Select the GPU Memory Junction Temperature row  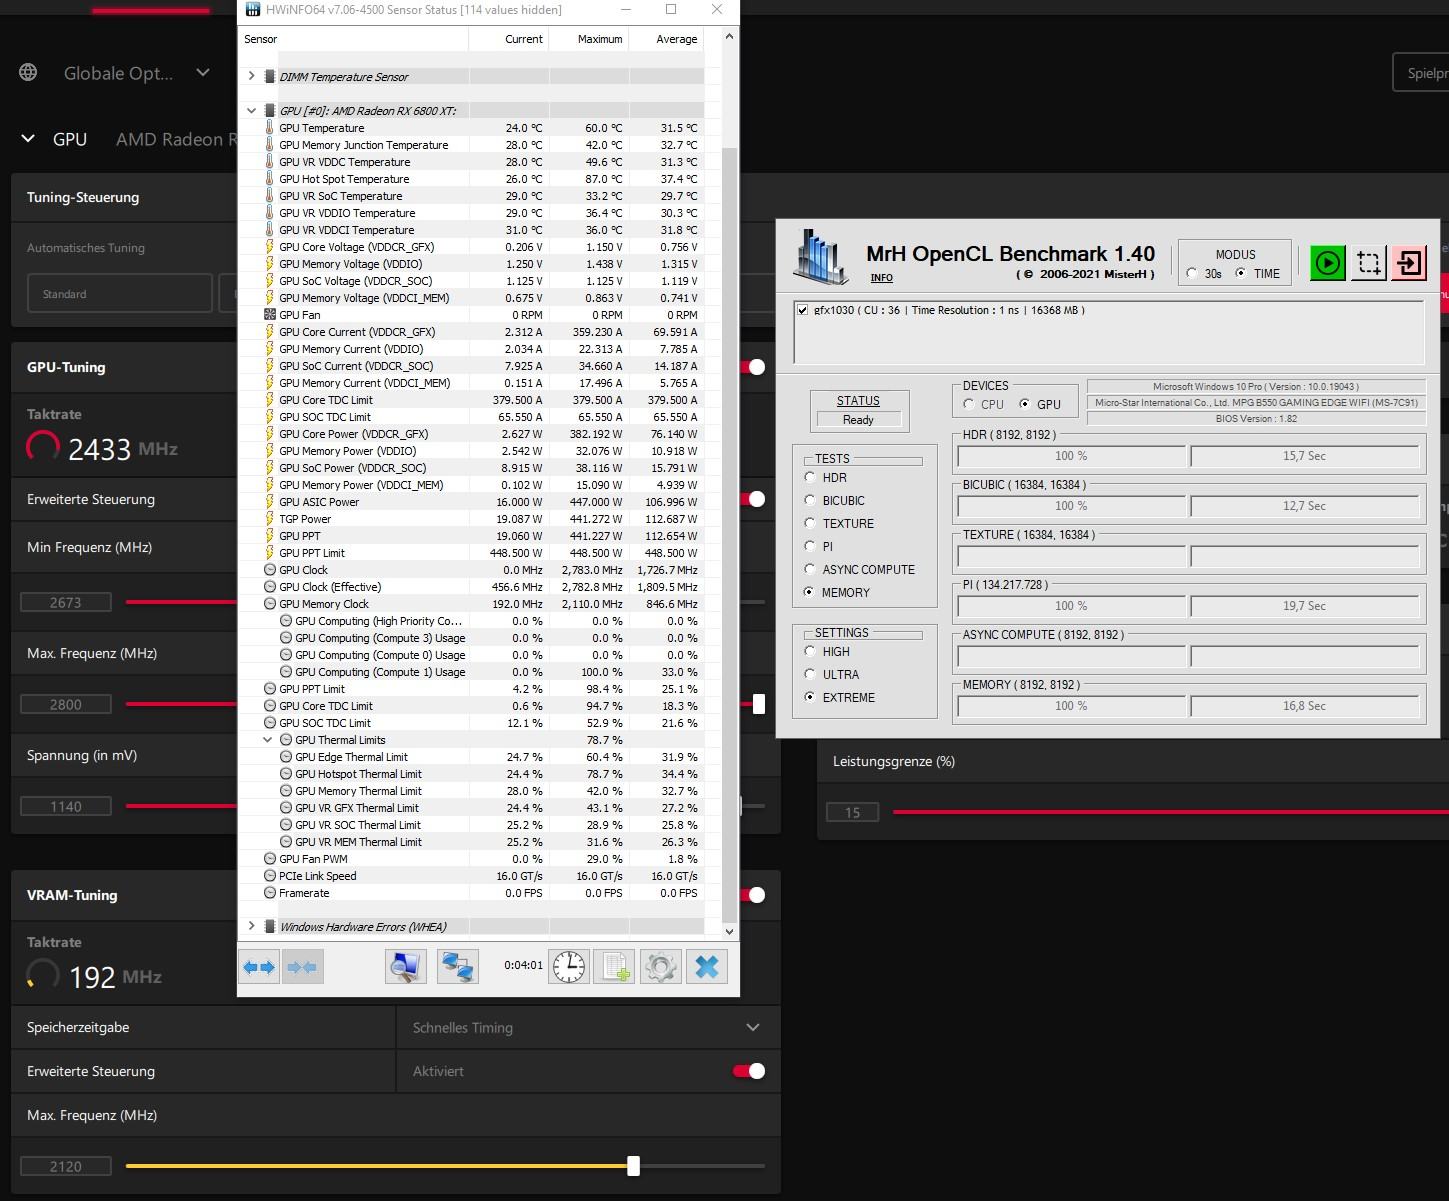(x=471, y=145)
